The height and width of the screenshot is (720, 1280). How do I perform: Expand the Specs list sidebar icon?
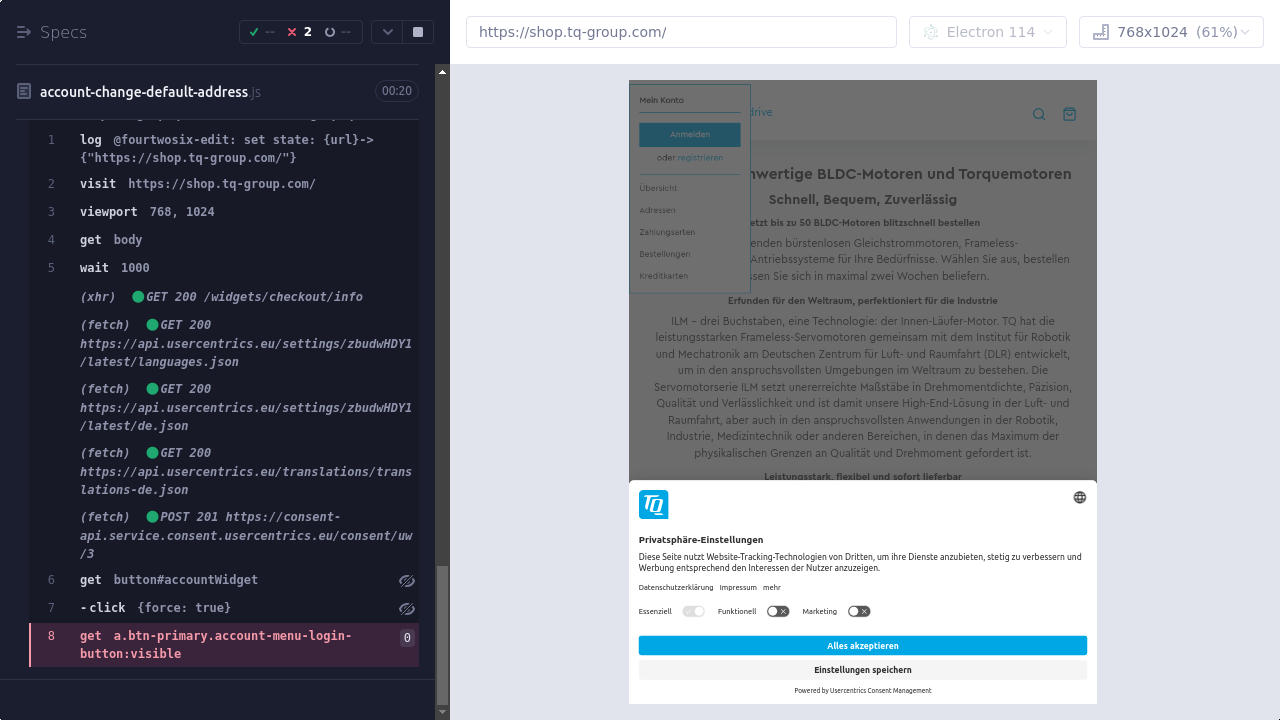[25, 32]
